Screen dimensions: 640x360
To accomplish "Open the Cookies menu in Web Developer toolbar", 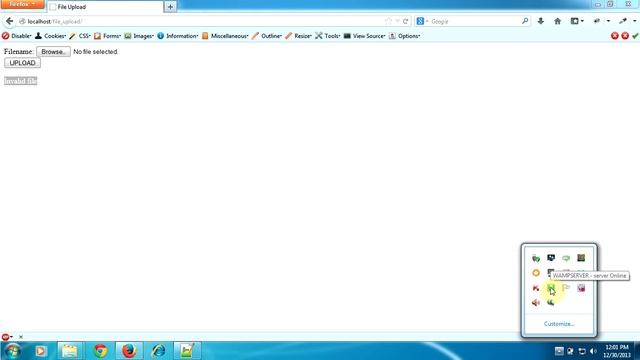I will click(51, 36).
